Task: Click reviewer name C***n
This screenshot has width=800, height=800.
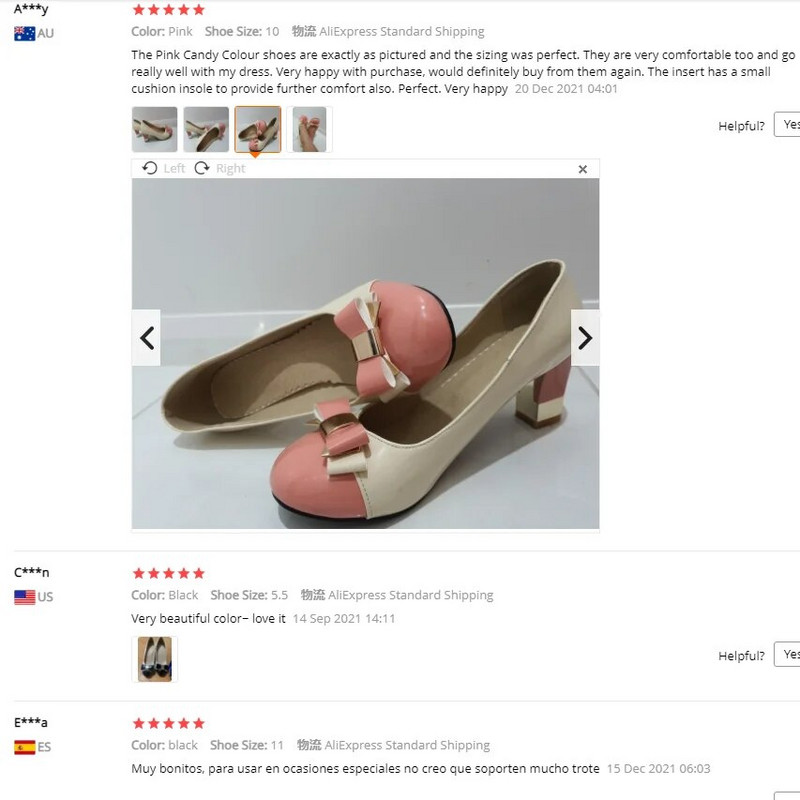Action: pyautogui.click(x=32, y=573)
